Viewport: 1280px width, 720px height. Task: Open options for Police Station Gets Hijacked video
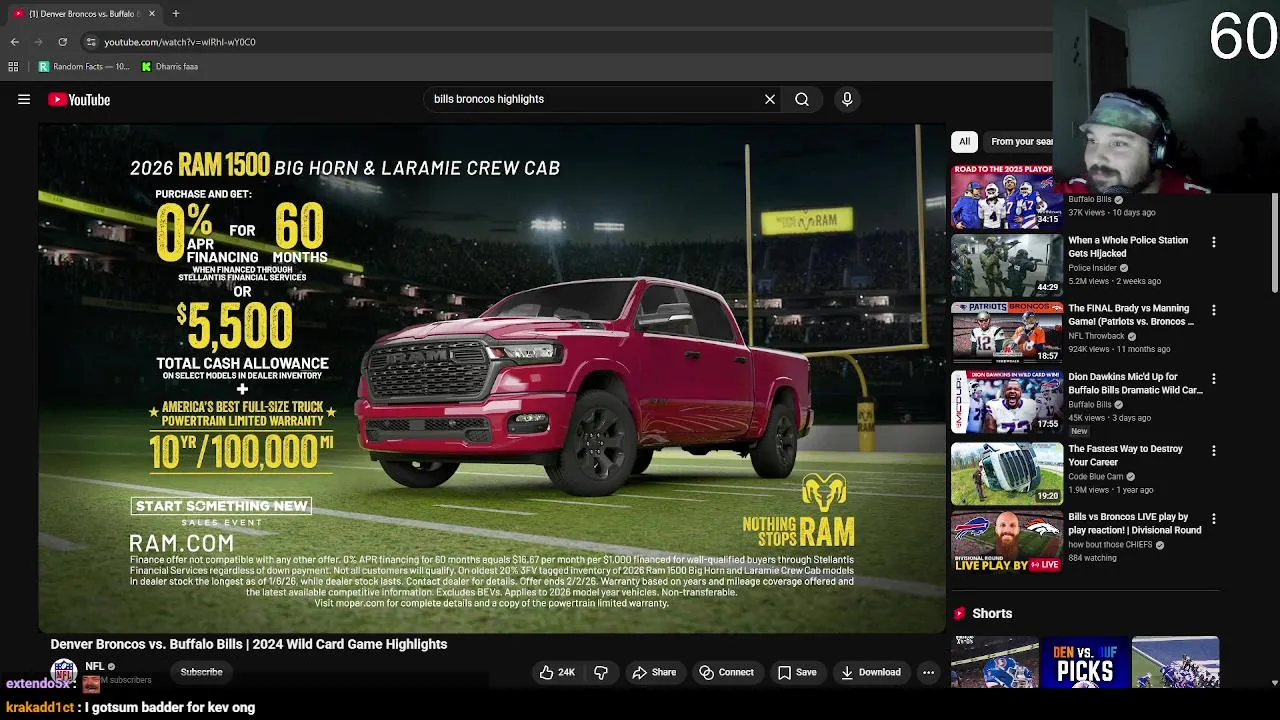[x=1213, y=242]
